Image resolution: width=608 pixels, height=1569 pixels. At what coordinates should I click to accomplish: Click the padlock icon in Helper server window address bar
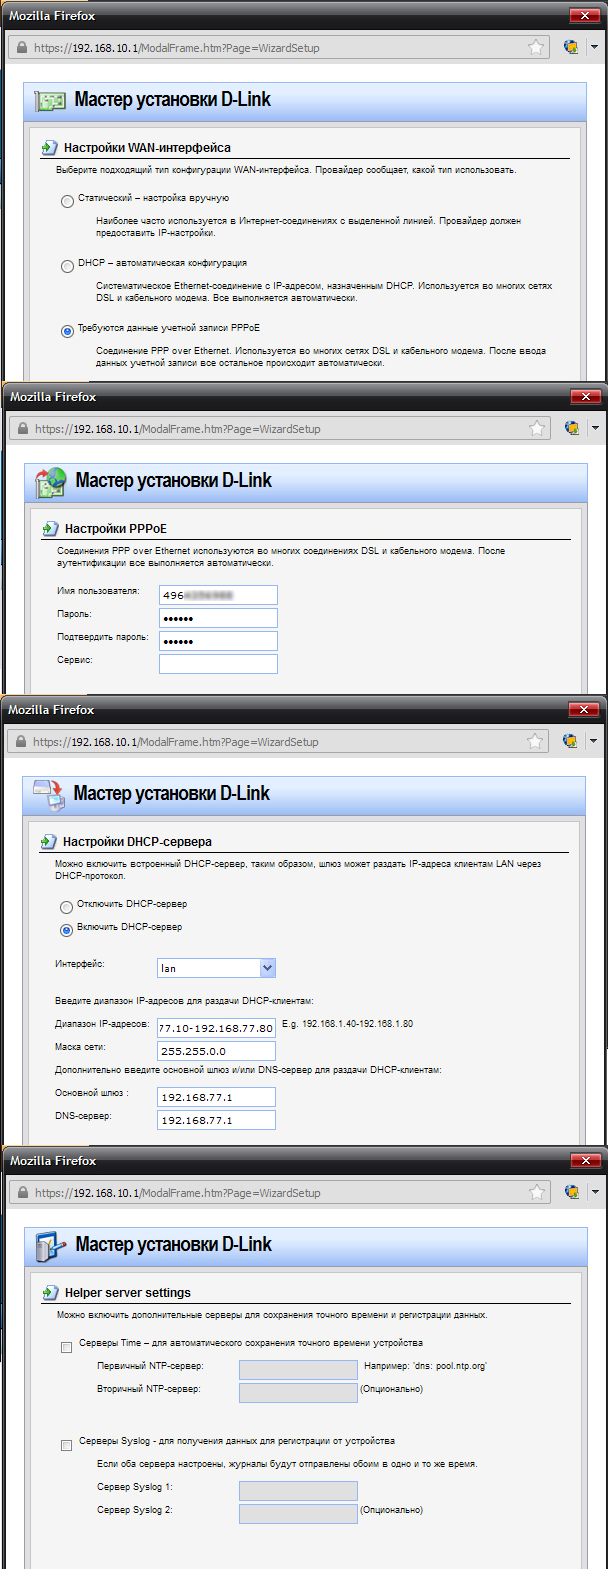pyautogui.click(x=22, y=1192)
